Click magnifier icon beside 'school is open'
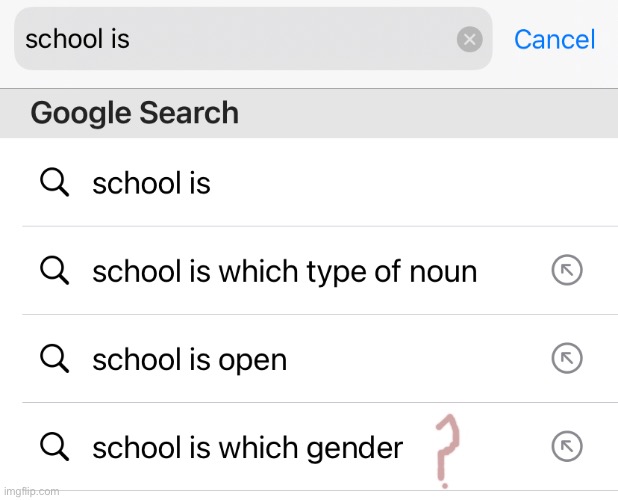Viewport: 618px width, 500px height. [54, 359]
